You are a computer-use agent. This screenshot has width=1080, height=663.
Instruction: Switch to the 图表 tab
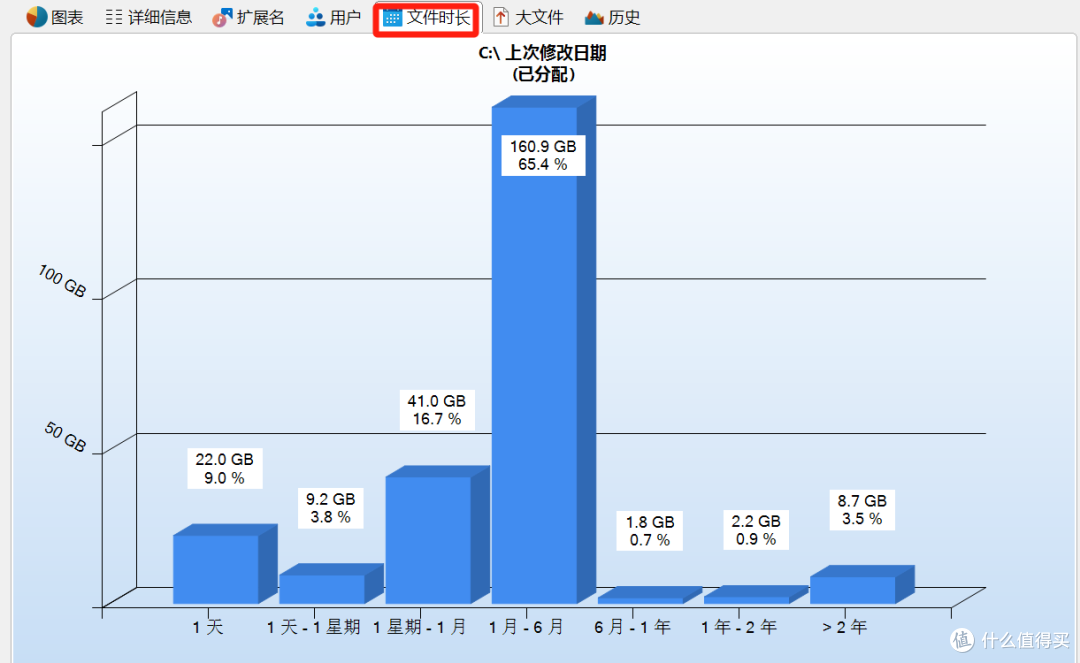[54, 17]
